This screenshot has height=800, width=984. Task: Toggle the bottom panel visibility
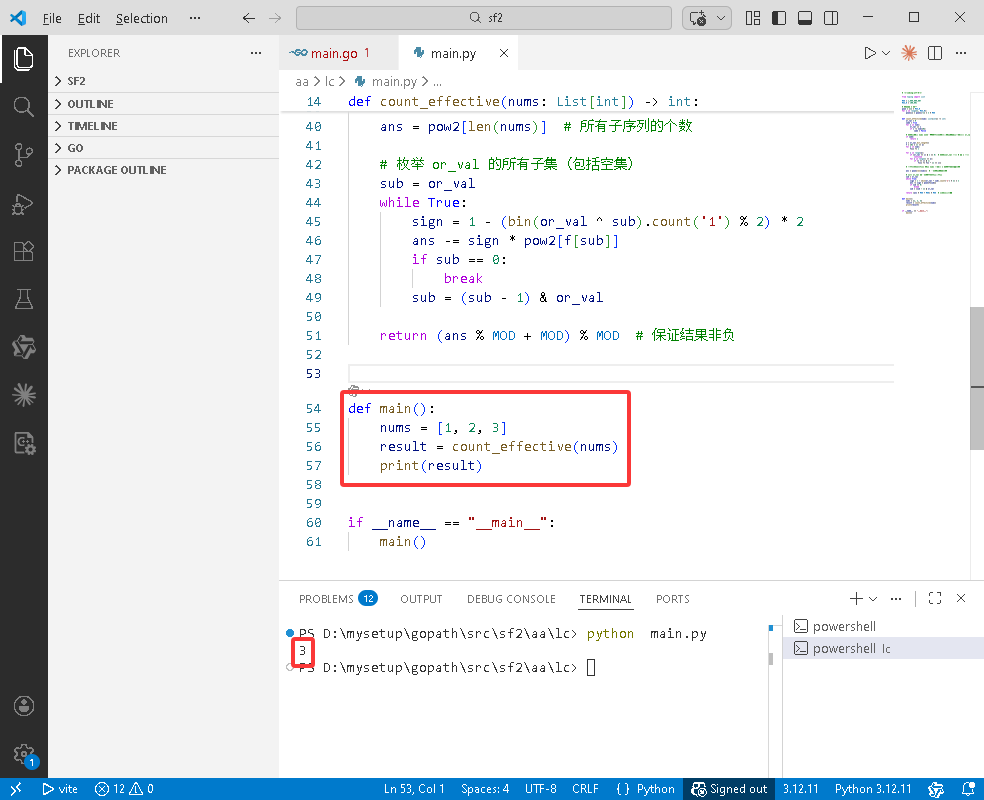click(x=805, y=18)
